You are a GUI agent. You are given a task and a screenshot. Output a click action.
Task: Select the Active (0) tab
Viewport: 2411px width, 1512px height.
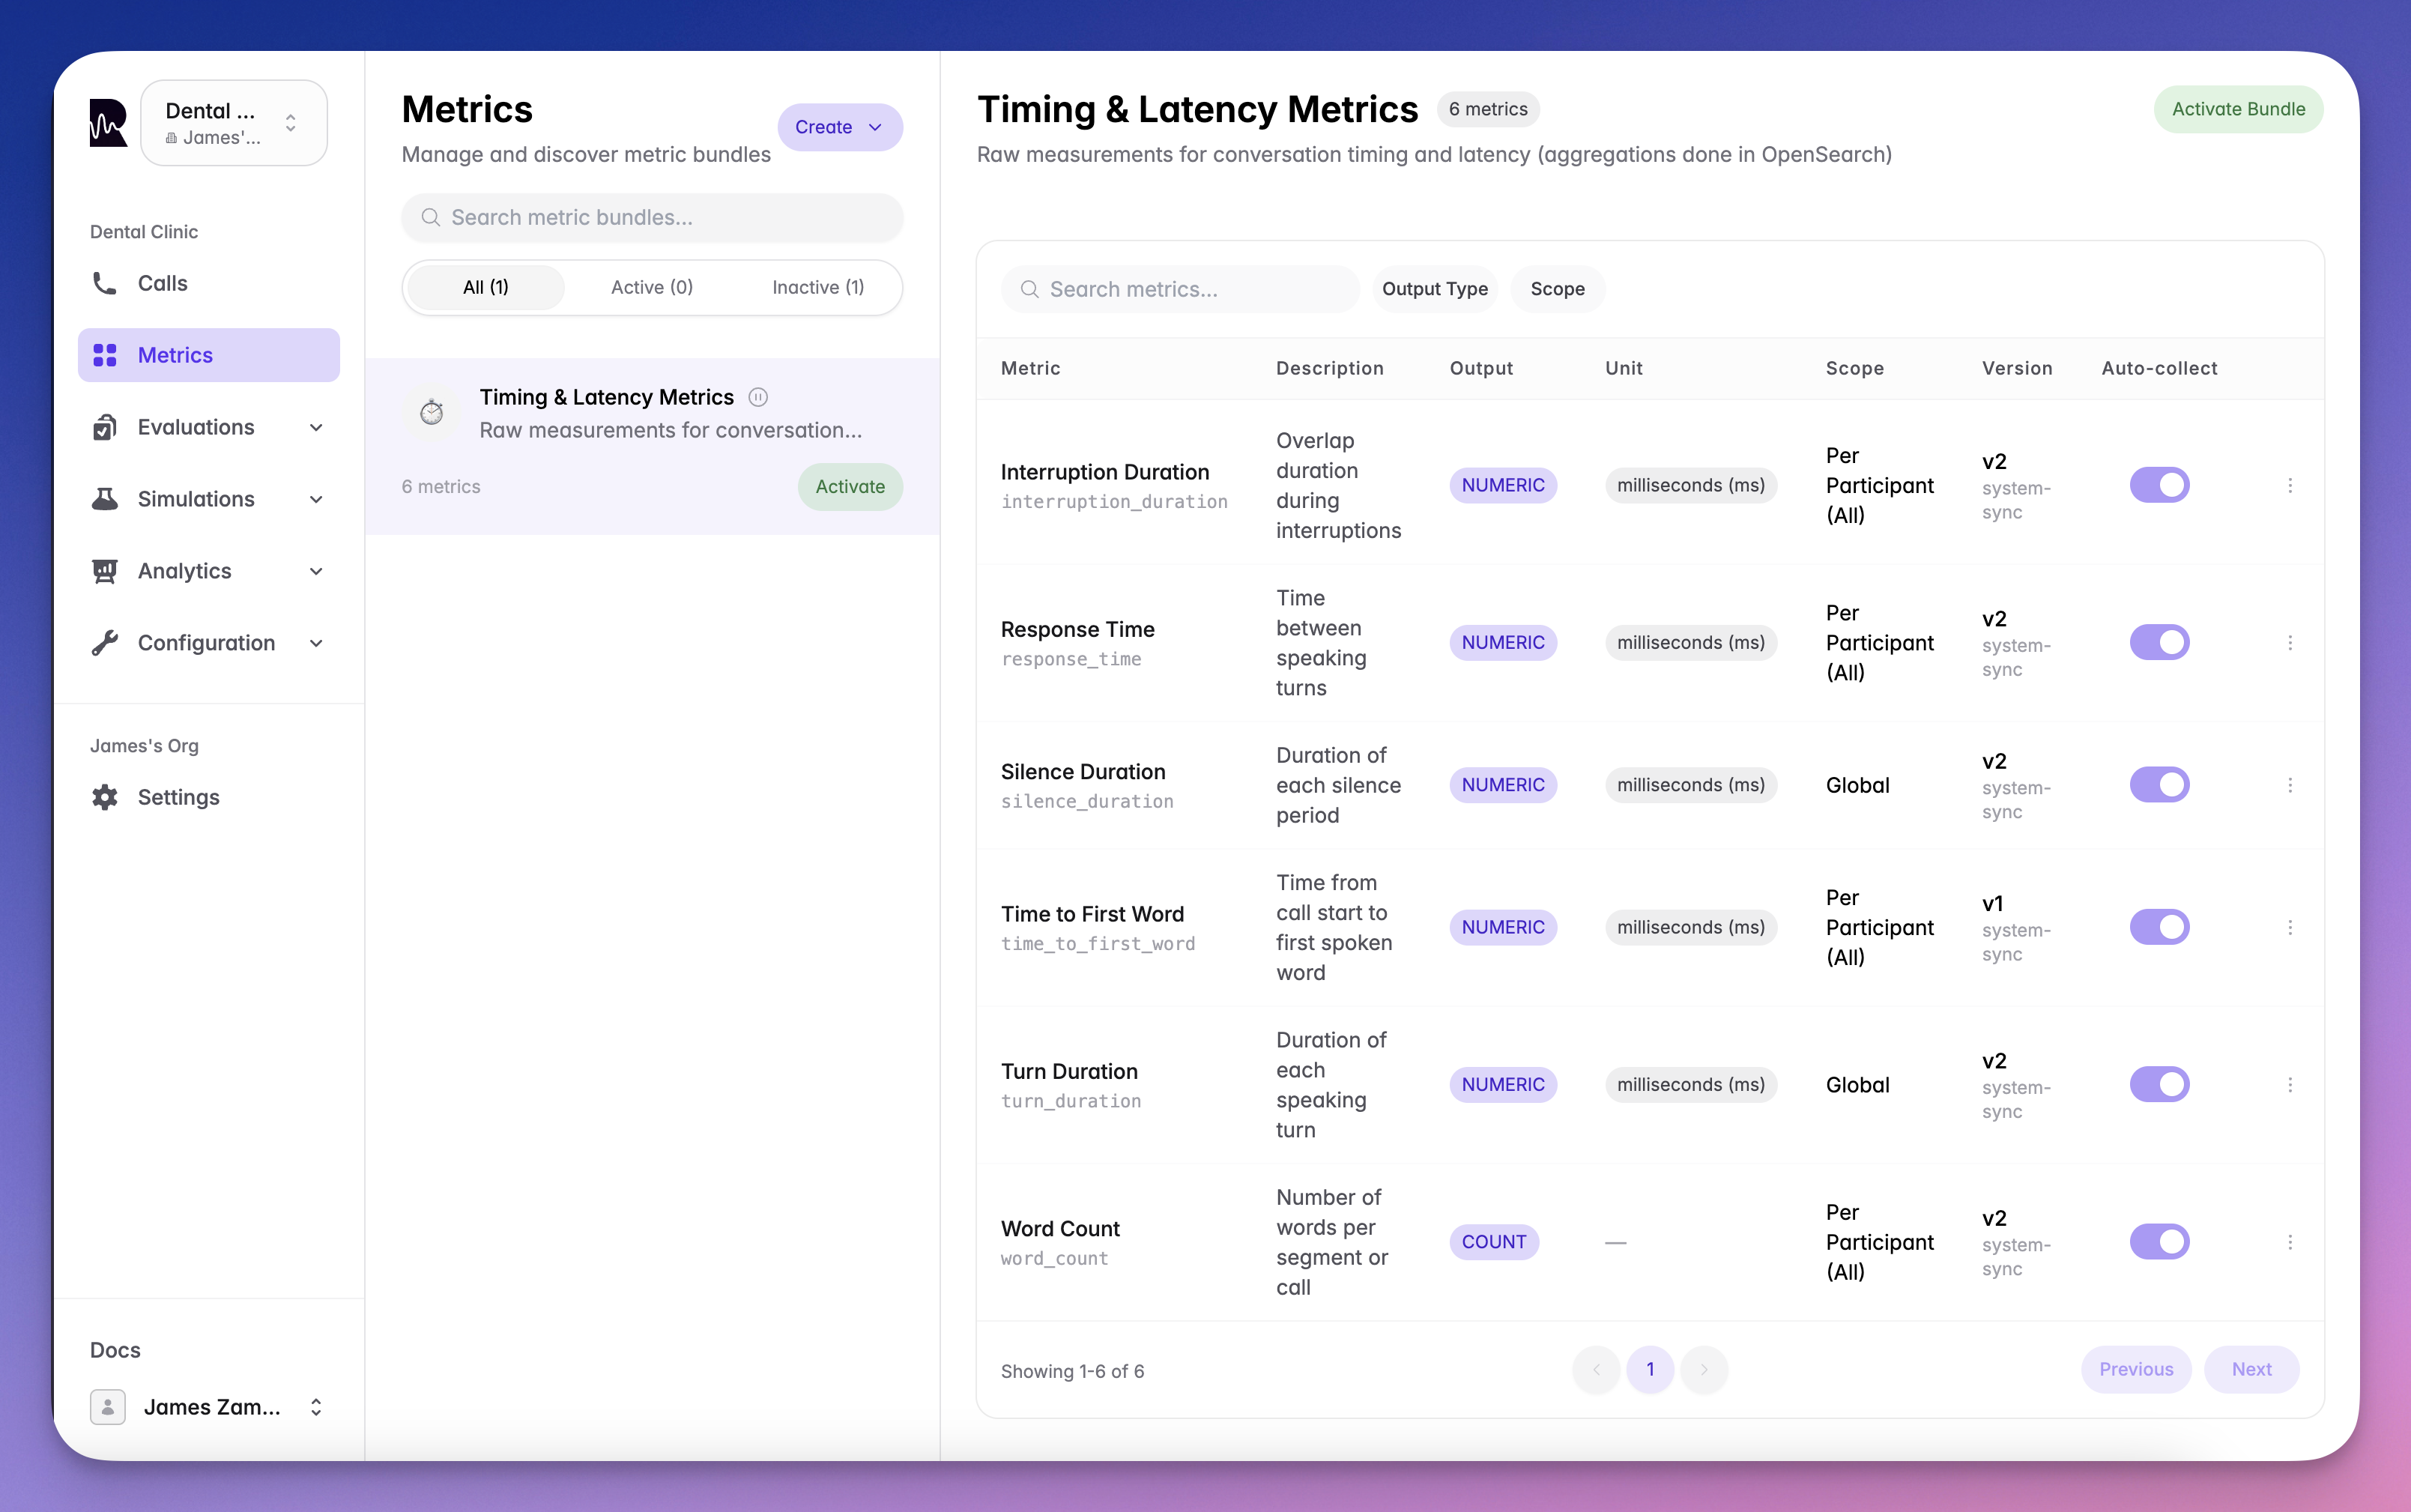[651, 287]
